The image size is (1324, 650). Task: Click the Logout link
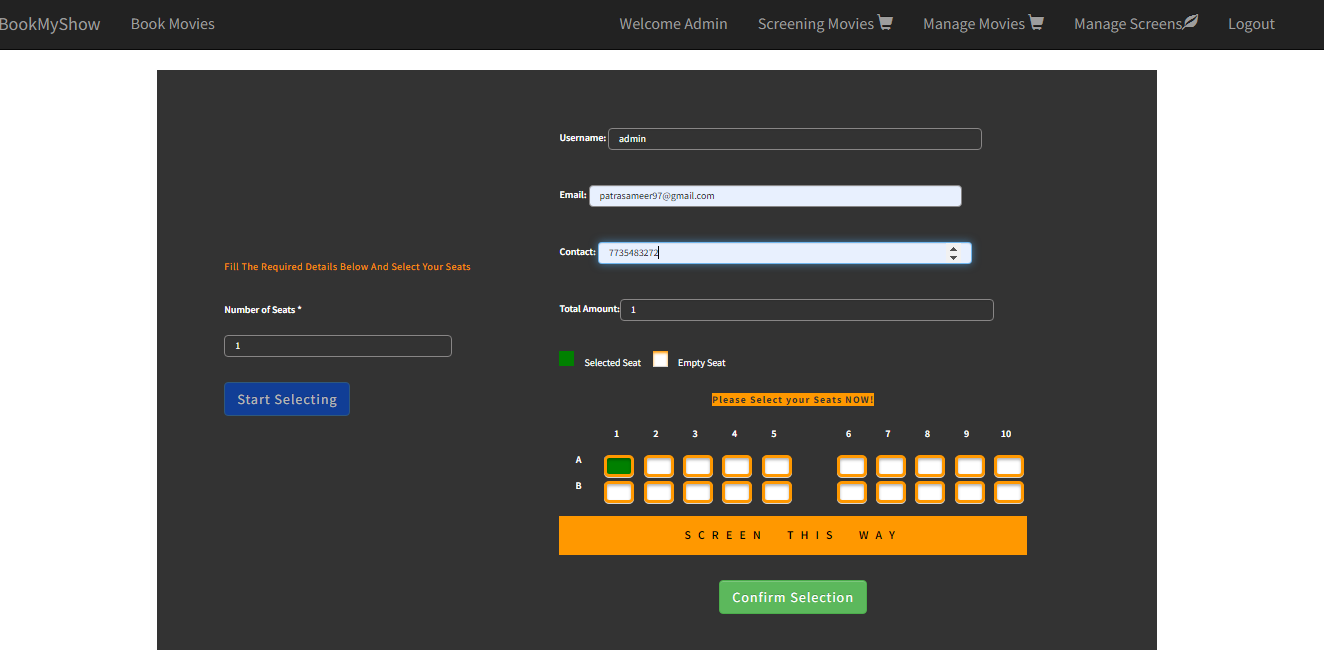coord(1251,22)
